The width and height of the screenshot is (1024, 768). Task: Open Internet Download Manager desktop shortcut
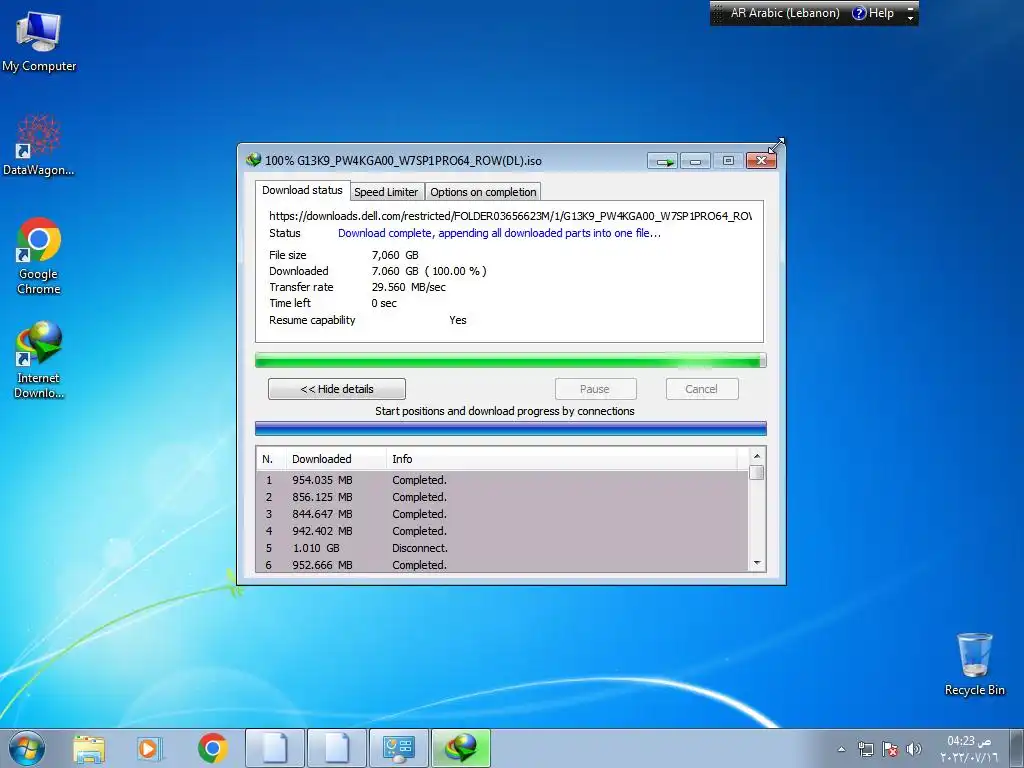[x=39, y=359]
